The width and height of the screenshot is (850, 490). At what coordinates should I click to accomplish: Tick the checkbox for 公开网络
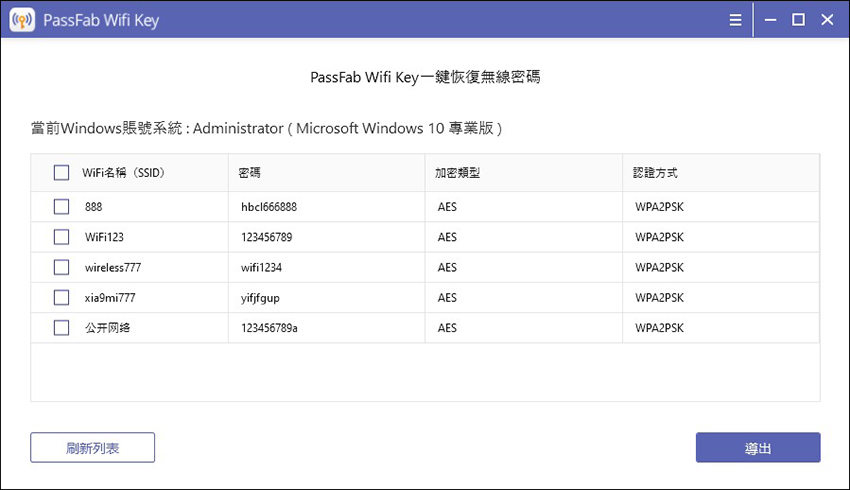point(61,328)
